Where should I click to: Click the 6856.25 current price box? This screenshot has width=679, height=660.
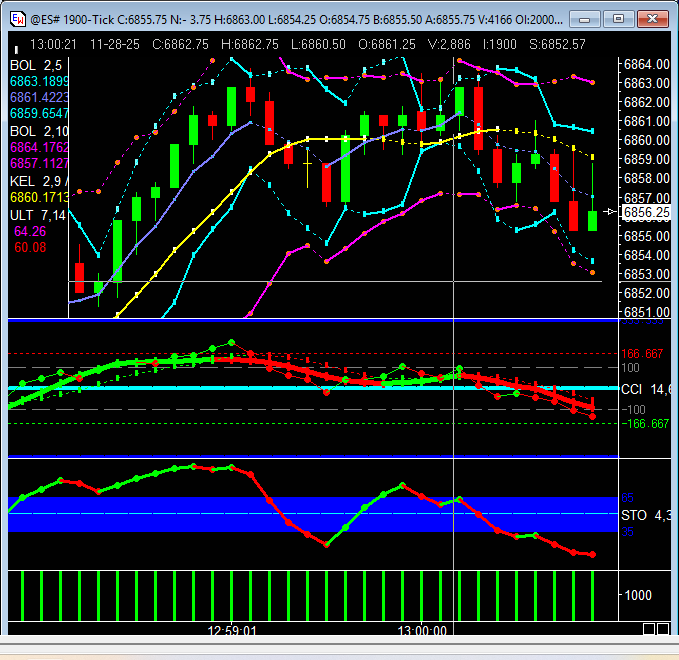click(x=646, y=213)
